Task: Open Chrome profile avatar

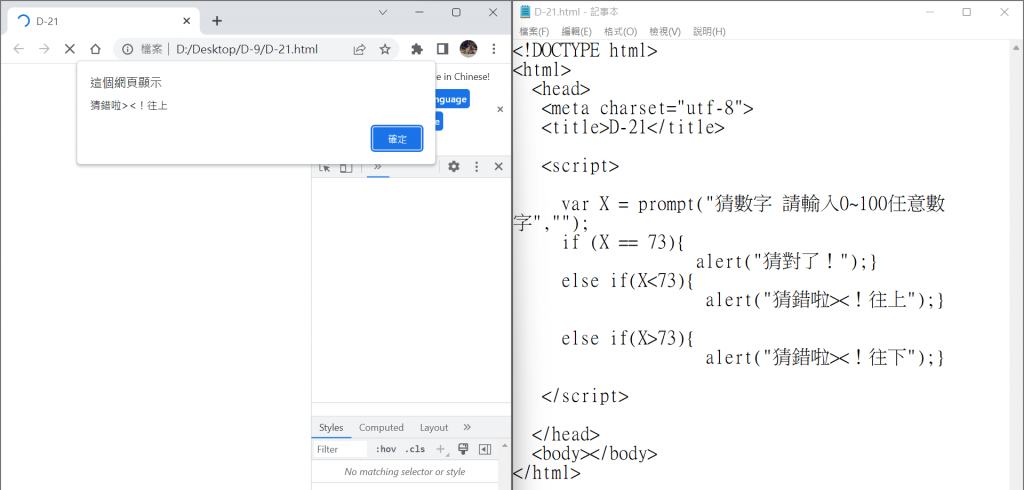Action: [x=468, y=49]
